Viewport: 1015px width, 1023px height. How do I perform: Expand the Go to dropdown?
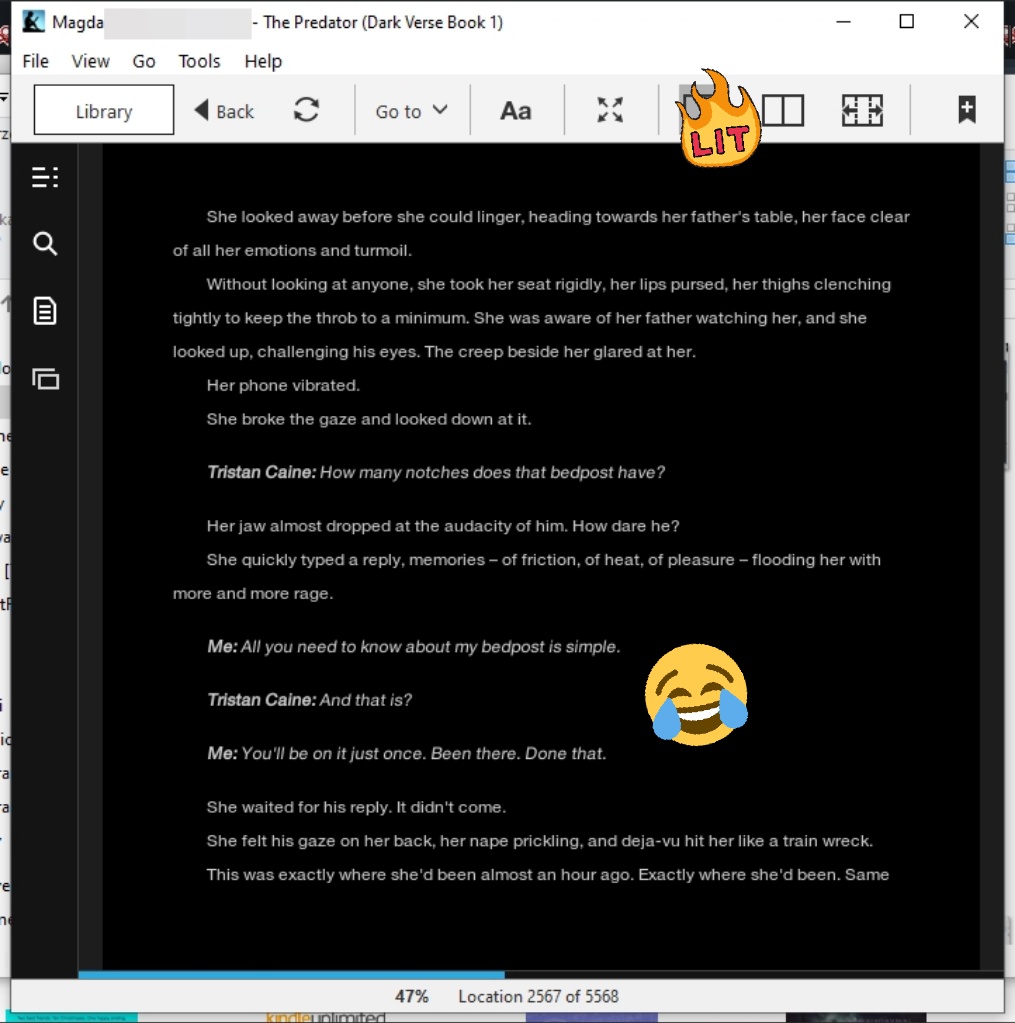pos(411,111)
